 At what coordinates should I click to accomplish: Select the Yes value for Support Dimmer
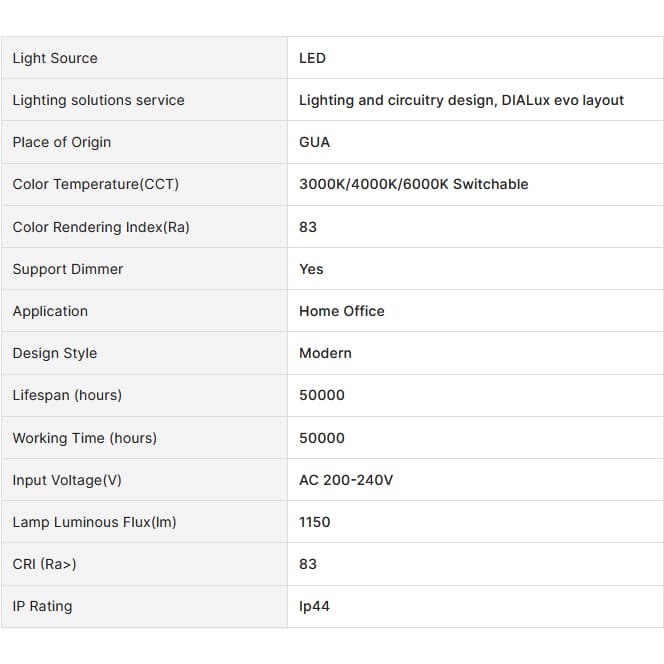coord(311,269)
